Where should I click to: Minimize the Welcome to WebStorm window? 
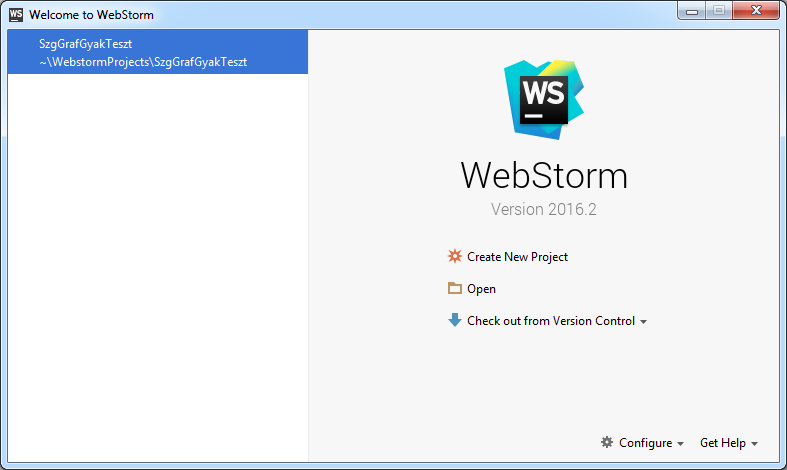692,11
